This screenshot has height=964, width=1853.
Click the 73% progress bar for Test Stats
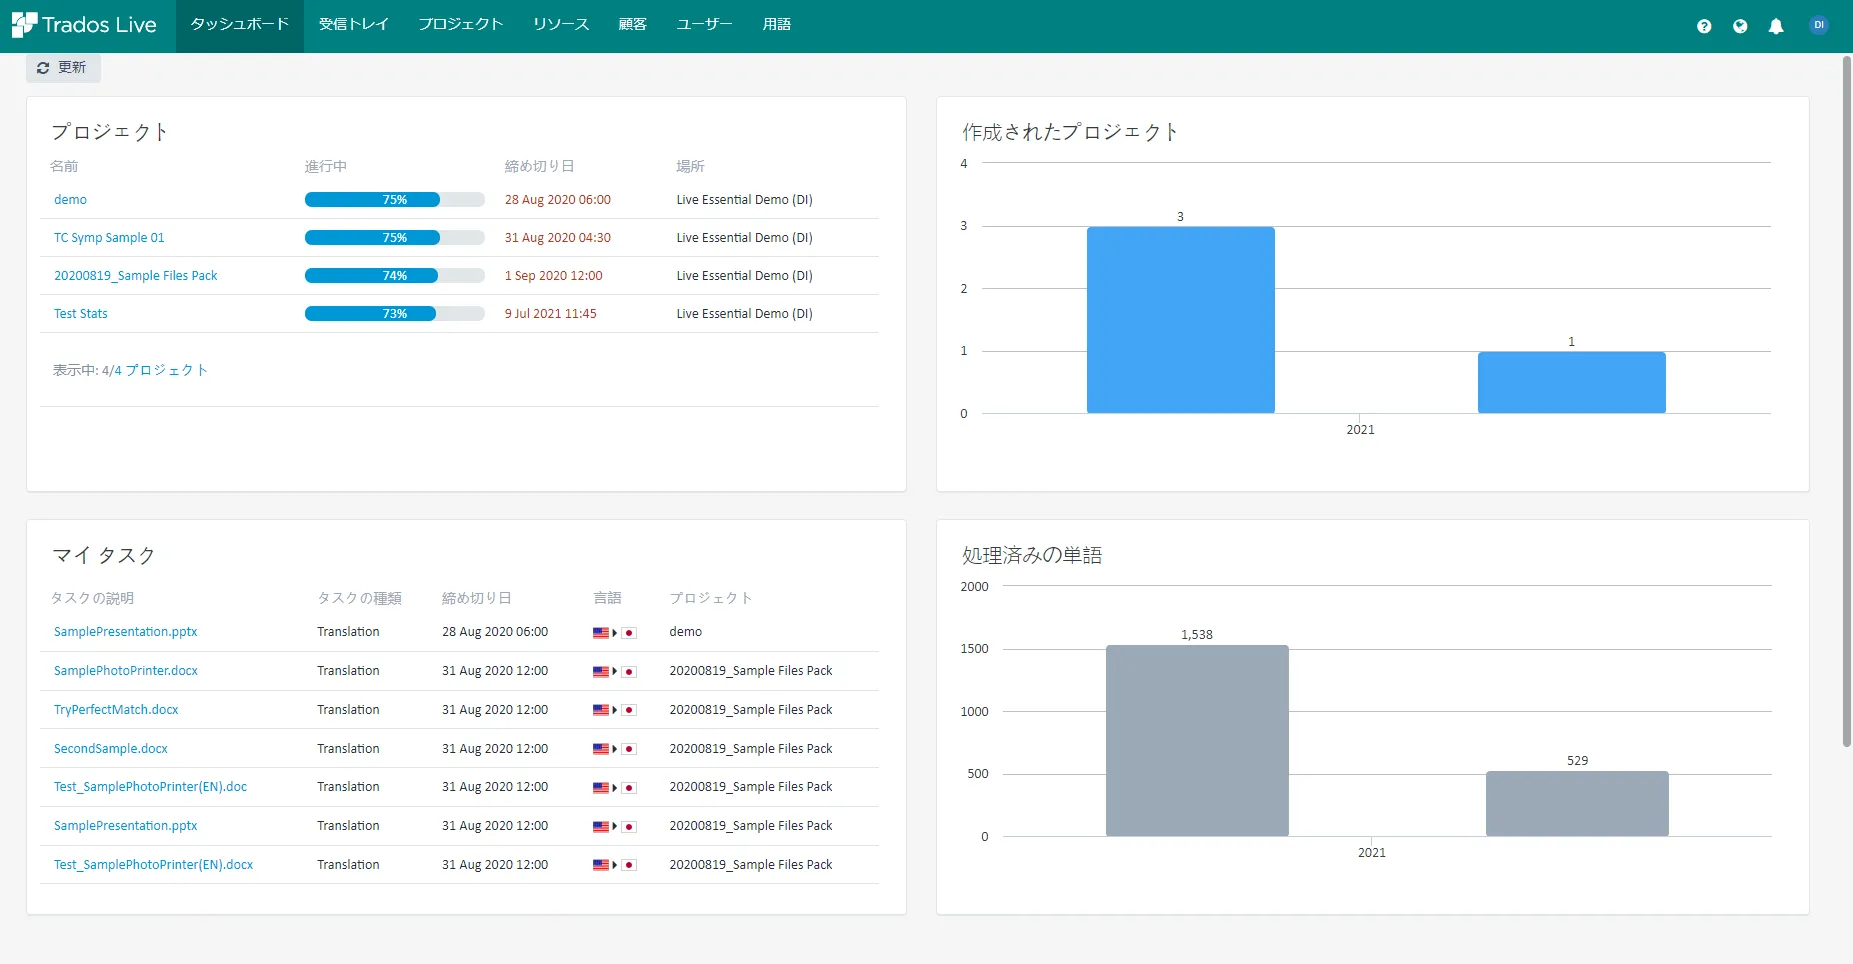(x=395, y=314)
